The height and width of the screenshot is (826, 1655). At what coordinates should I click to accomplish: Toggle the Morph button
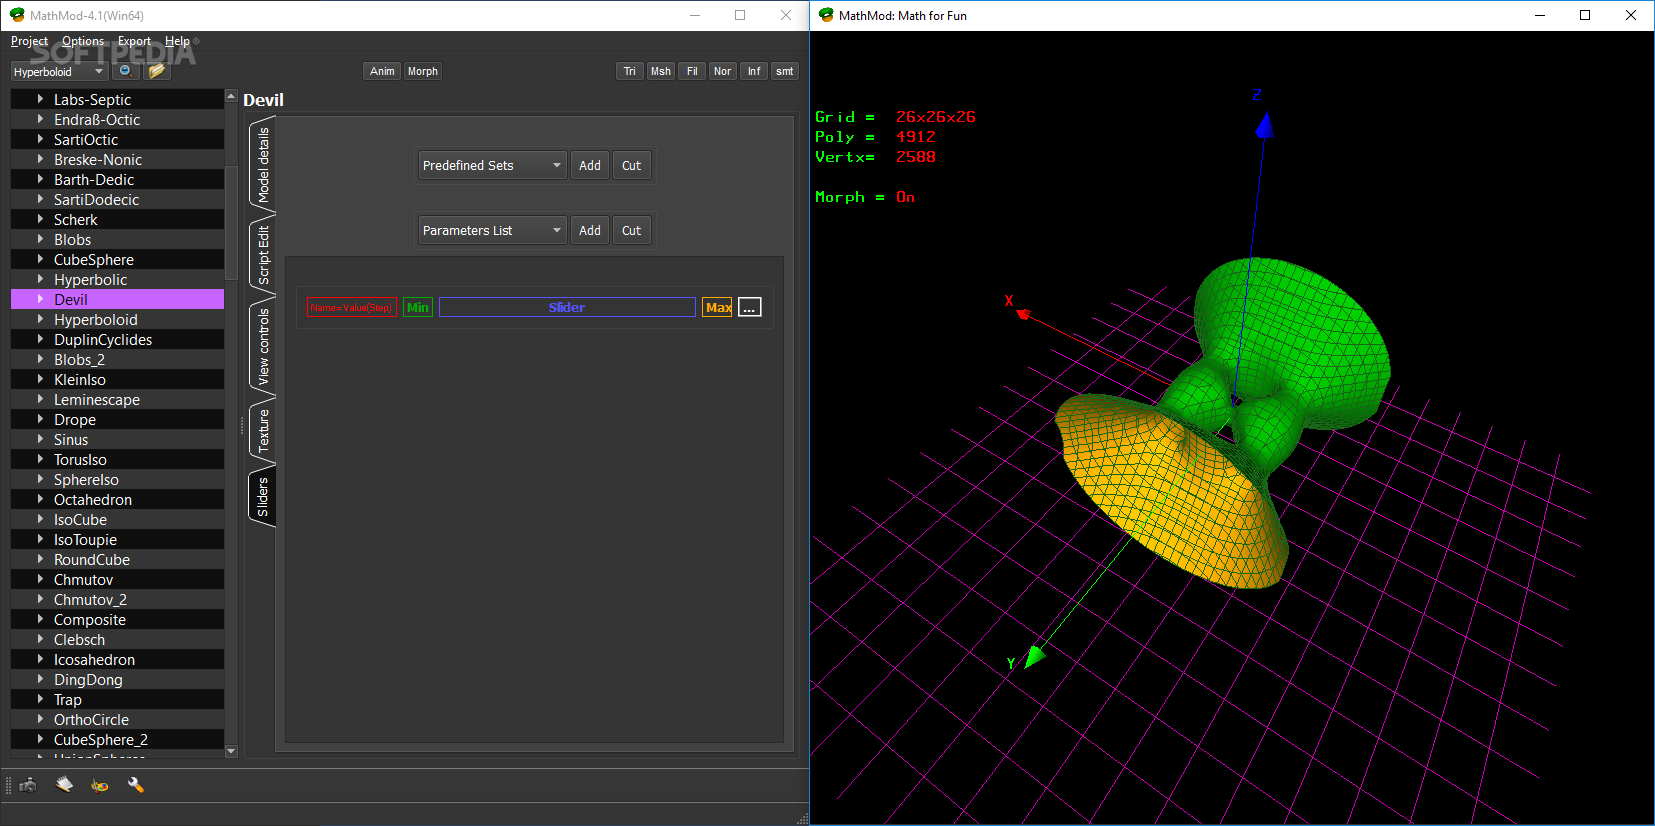(x=423, y=71)
